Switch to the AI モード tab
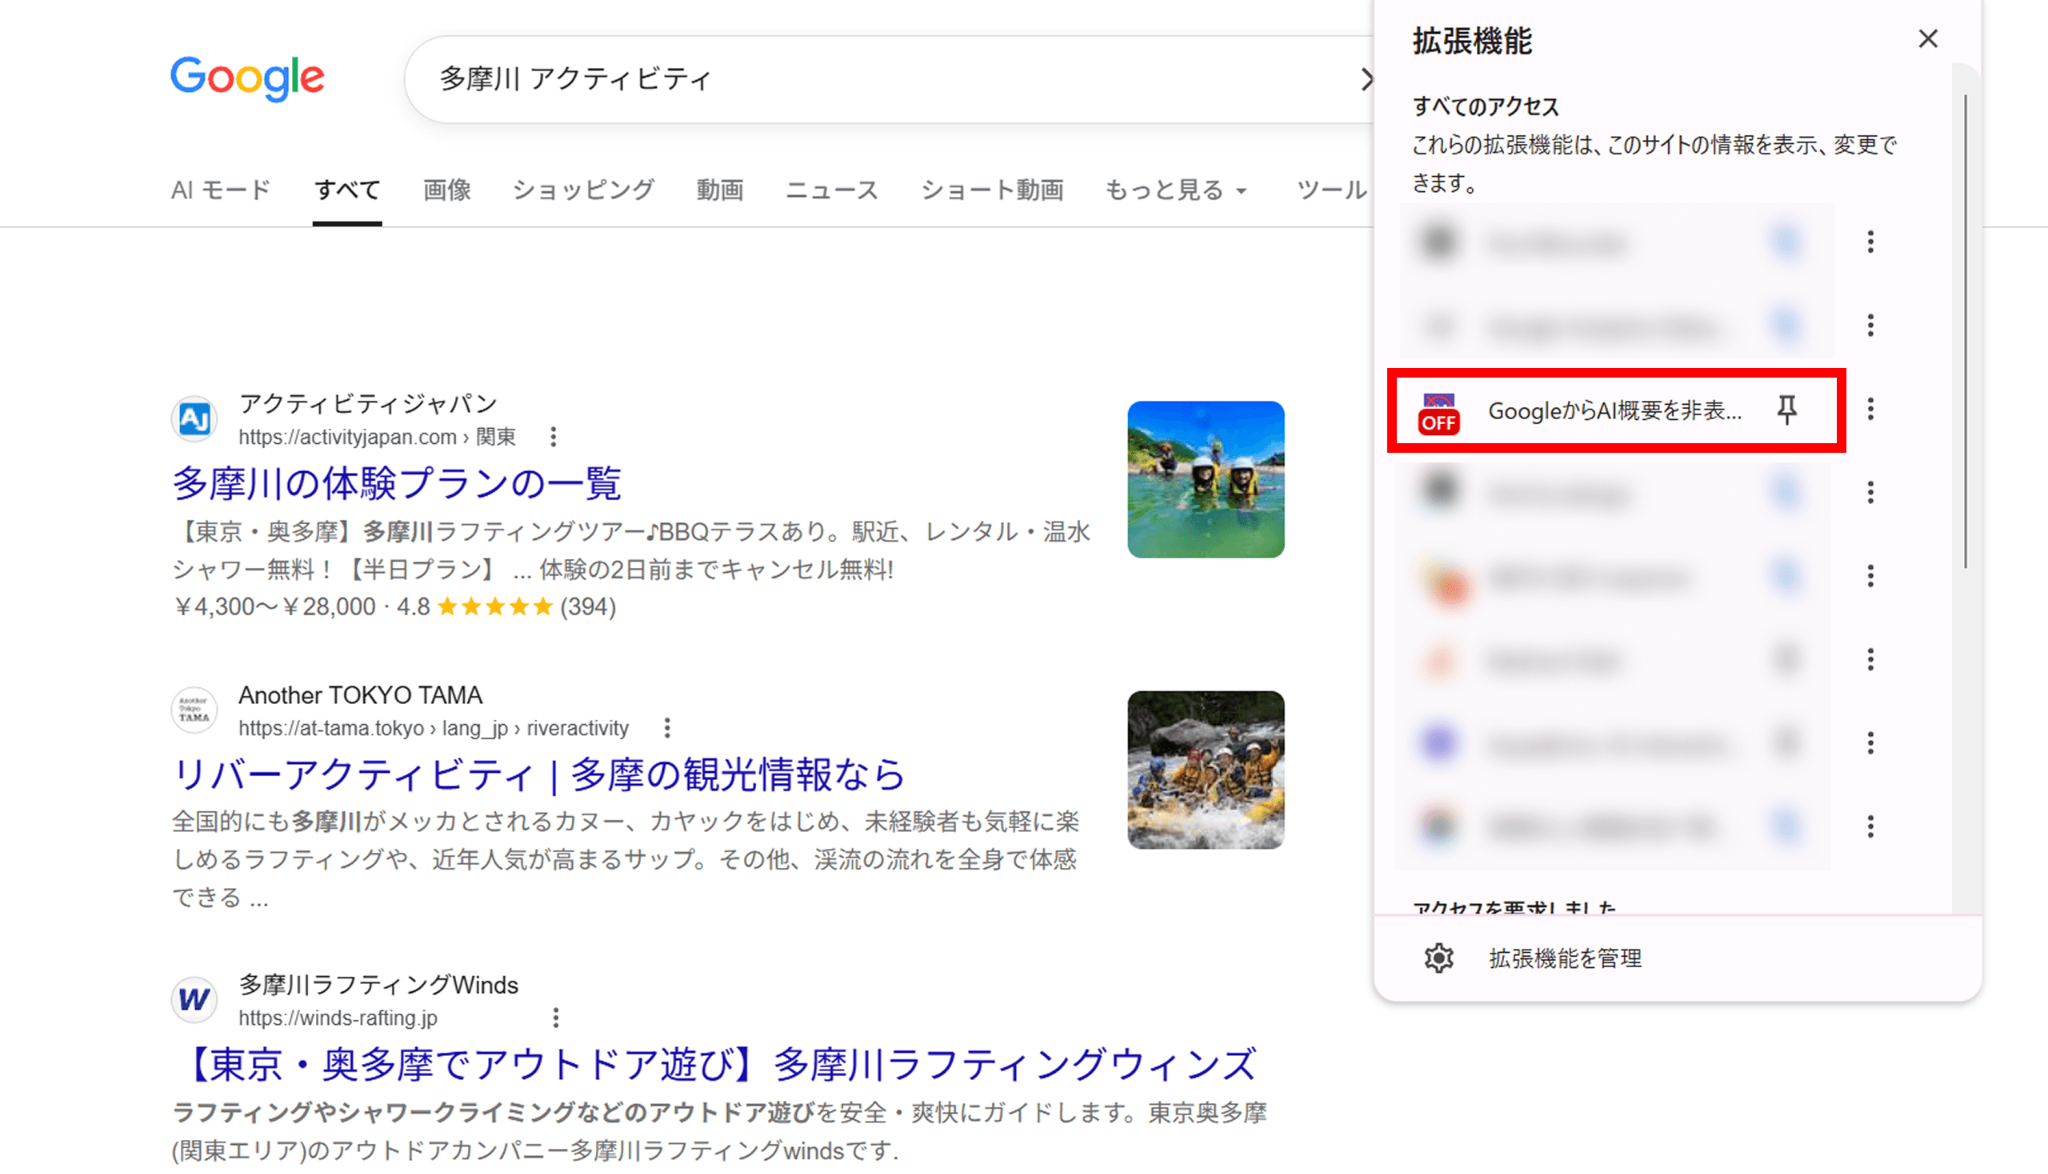The width and height of the screenshot is (2048, 1174). 221,190
